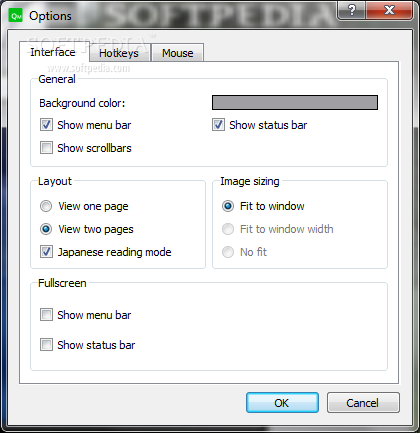
Task: Switch to the Interface tab
Action: [x=53, y=52]
